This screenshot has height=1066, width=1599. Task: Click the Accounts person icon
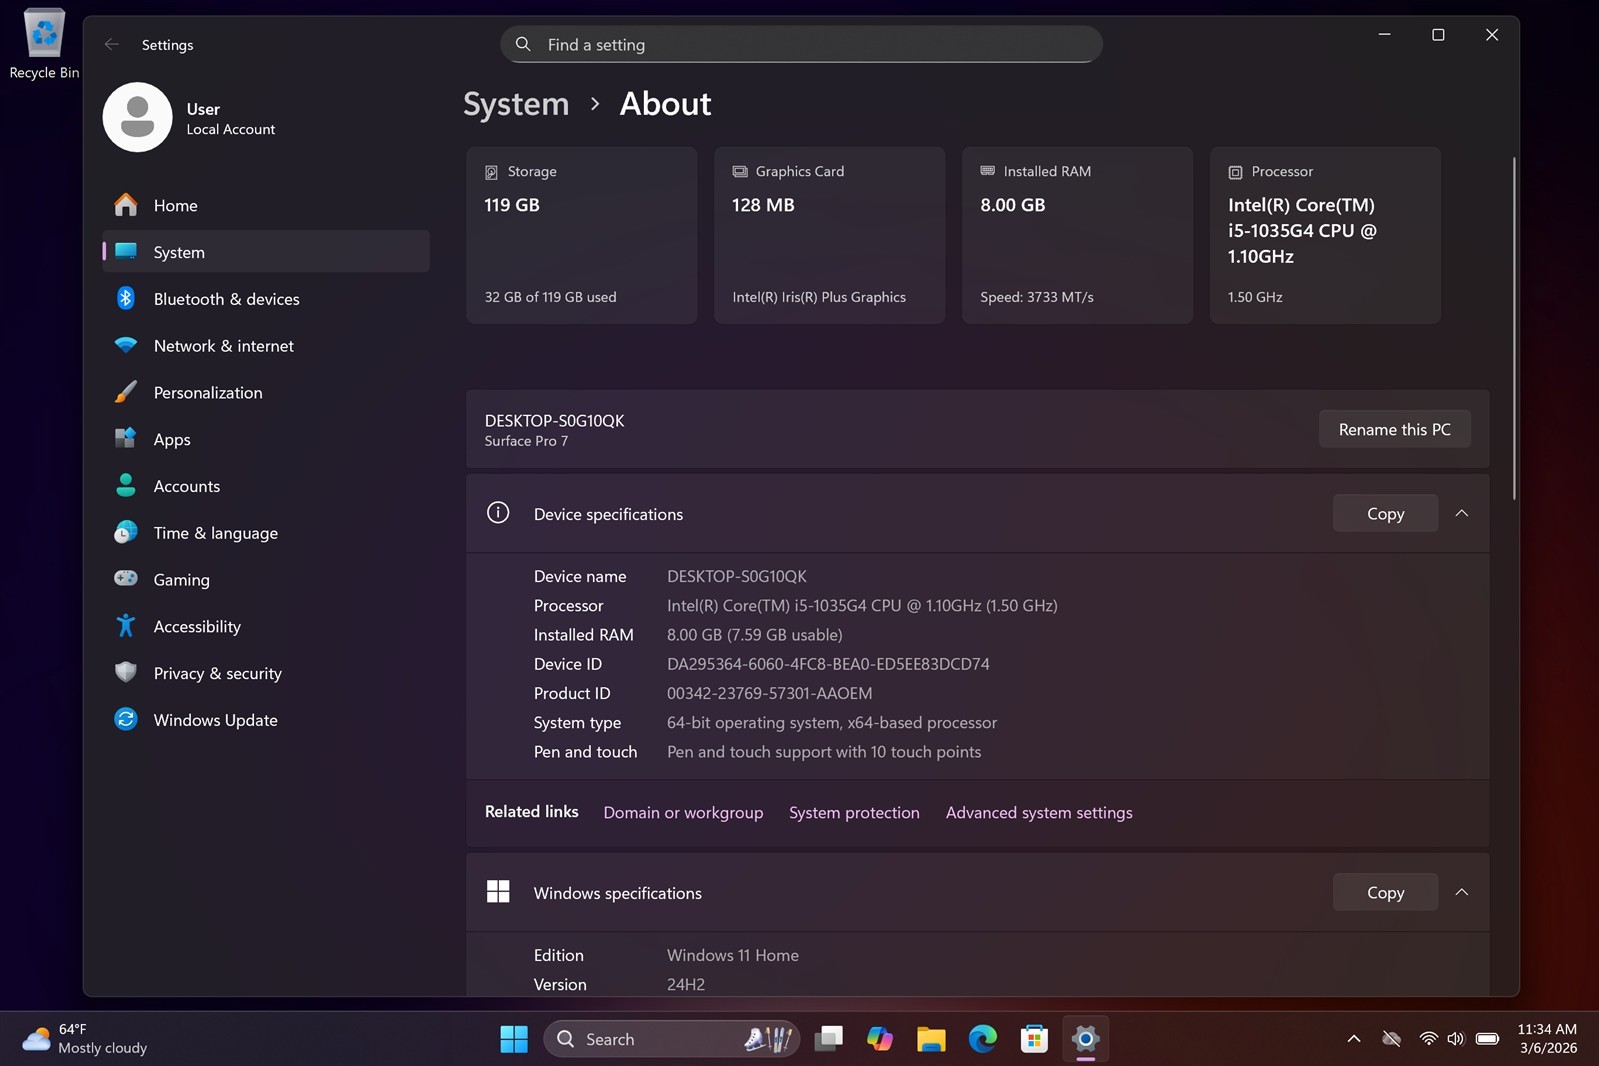click(x=126, y=485)
